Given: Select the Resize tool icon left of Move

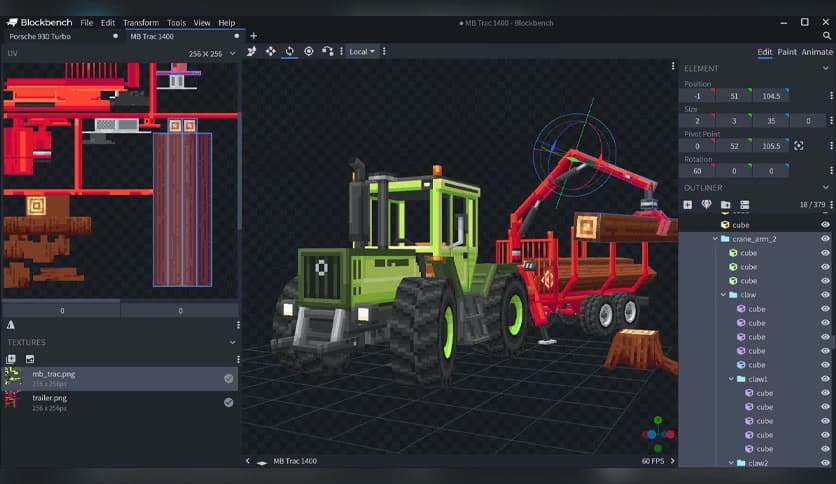Looking at the screenshot, I should 252,51.
